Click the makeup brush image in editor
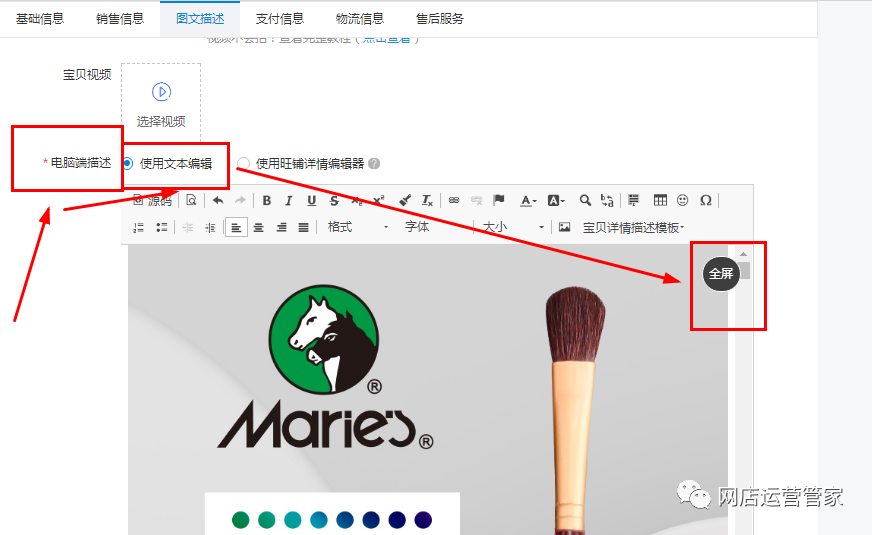Screen dimensions: 872x535 click(574, 410)
